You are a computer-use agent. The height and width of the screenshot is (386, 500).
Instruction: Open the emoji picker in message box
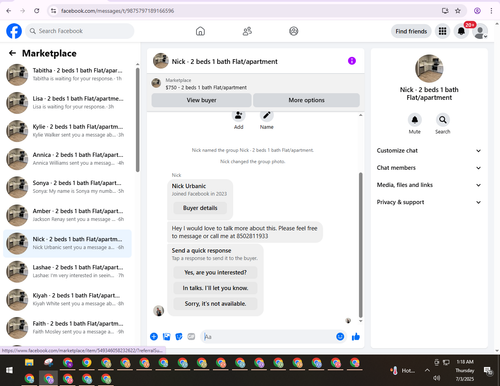click(340, 337)
